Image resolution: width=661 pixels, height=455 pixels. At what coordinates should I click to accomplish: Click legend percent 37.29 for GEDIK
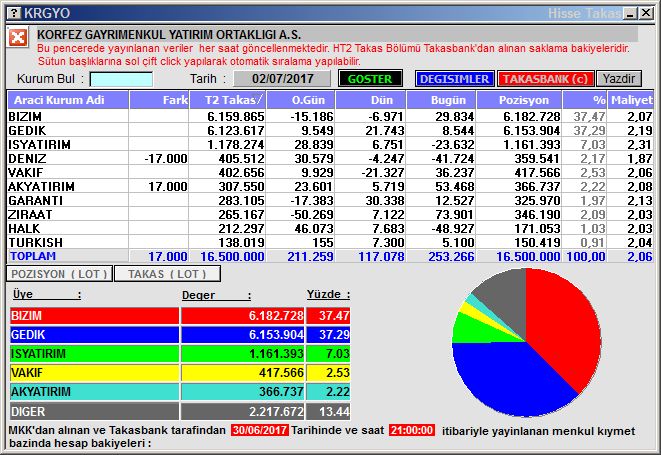(x=334, y=335)
